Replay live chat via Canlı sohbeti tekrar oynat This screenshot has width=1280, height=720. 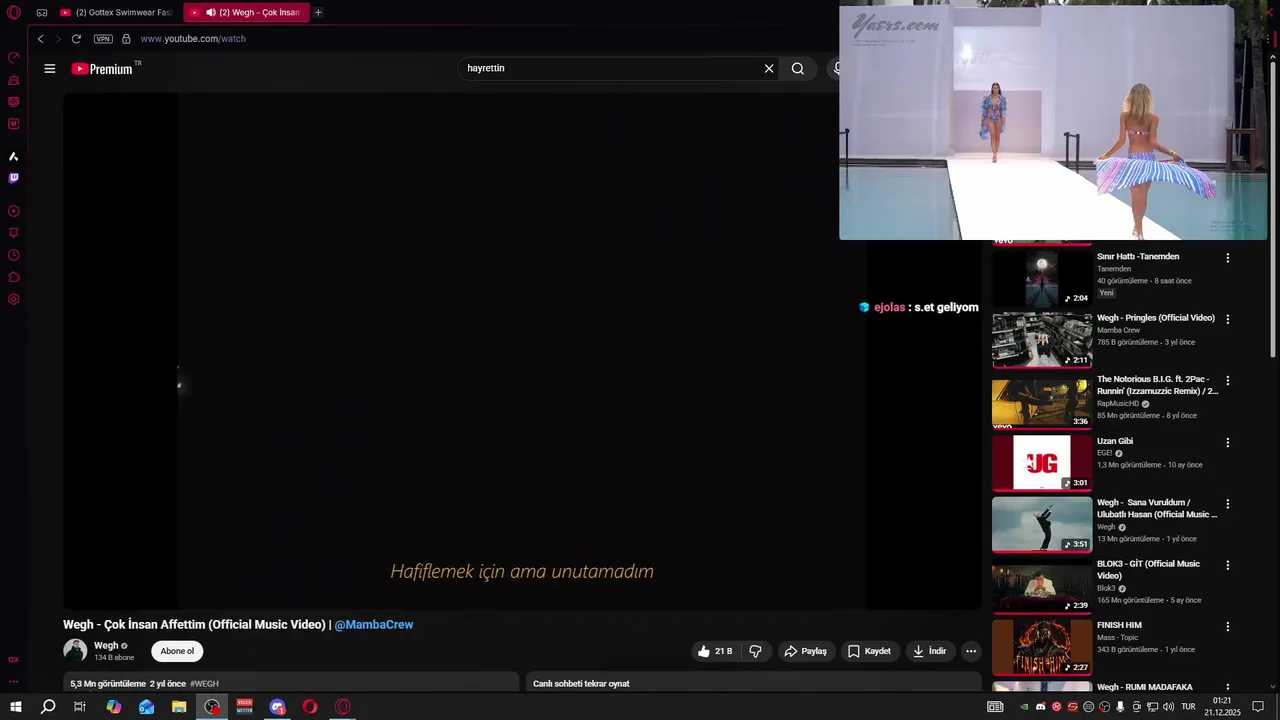pyautogui.click(x=581, y=684)
